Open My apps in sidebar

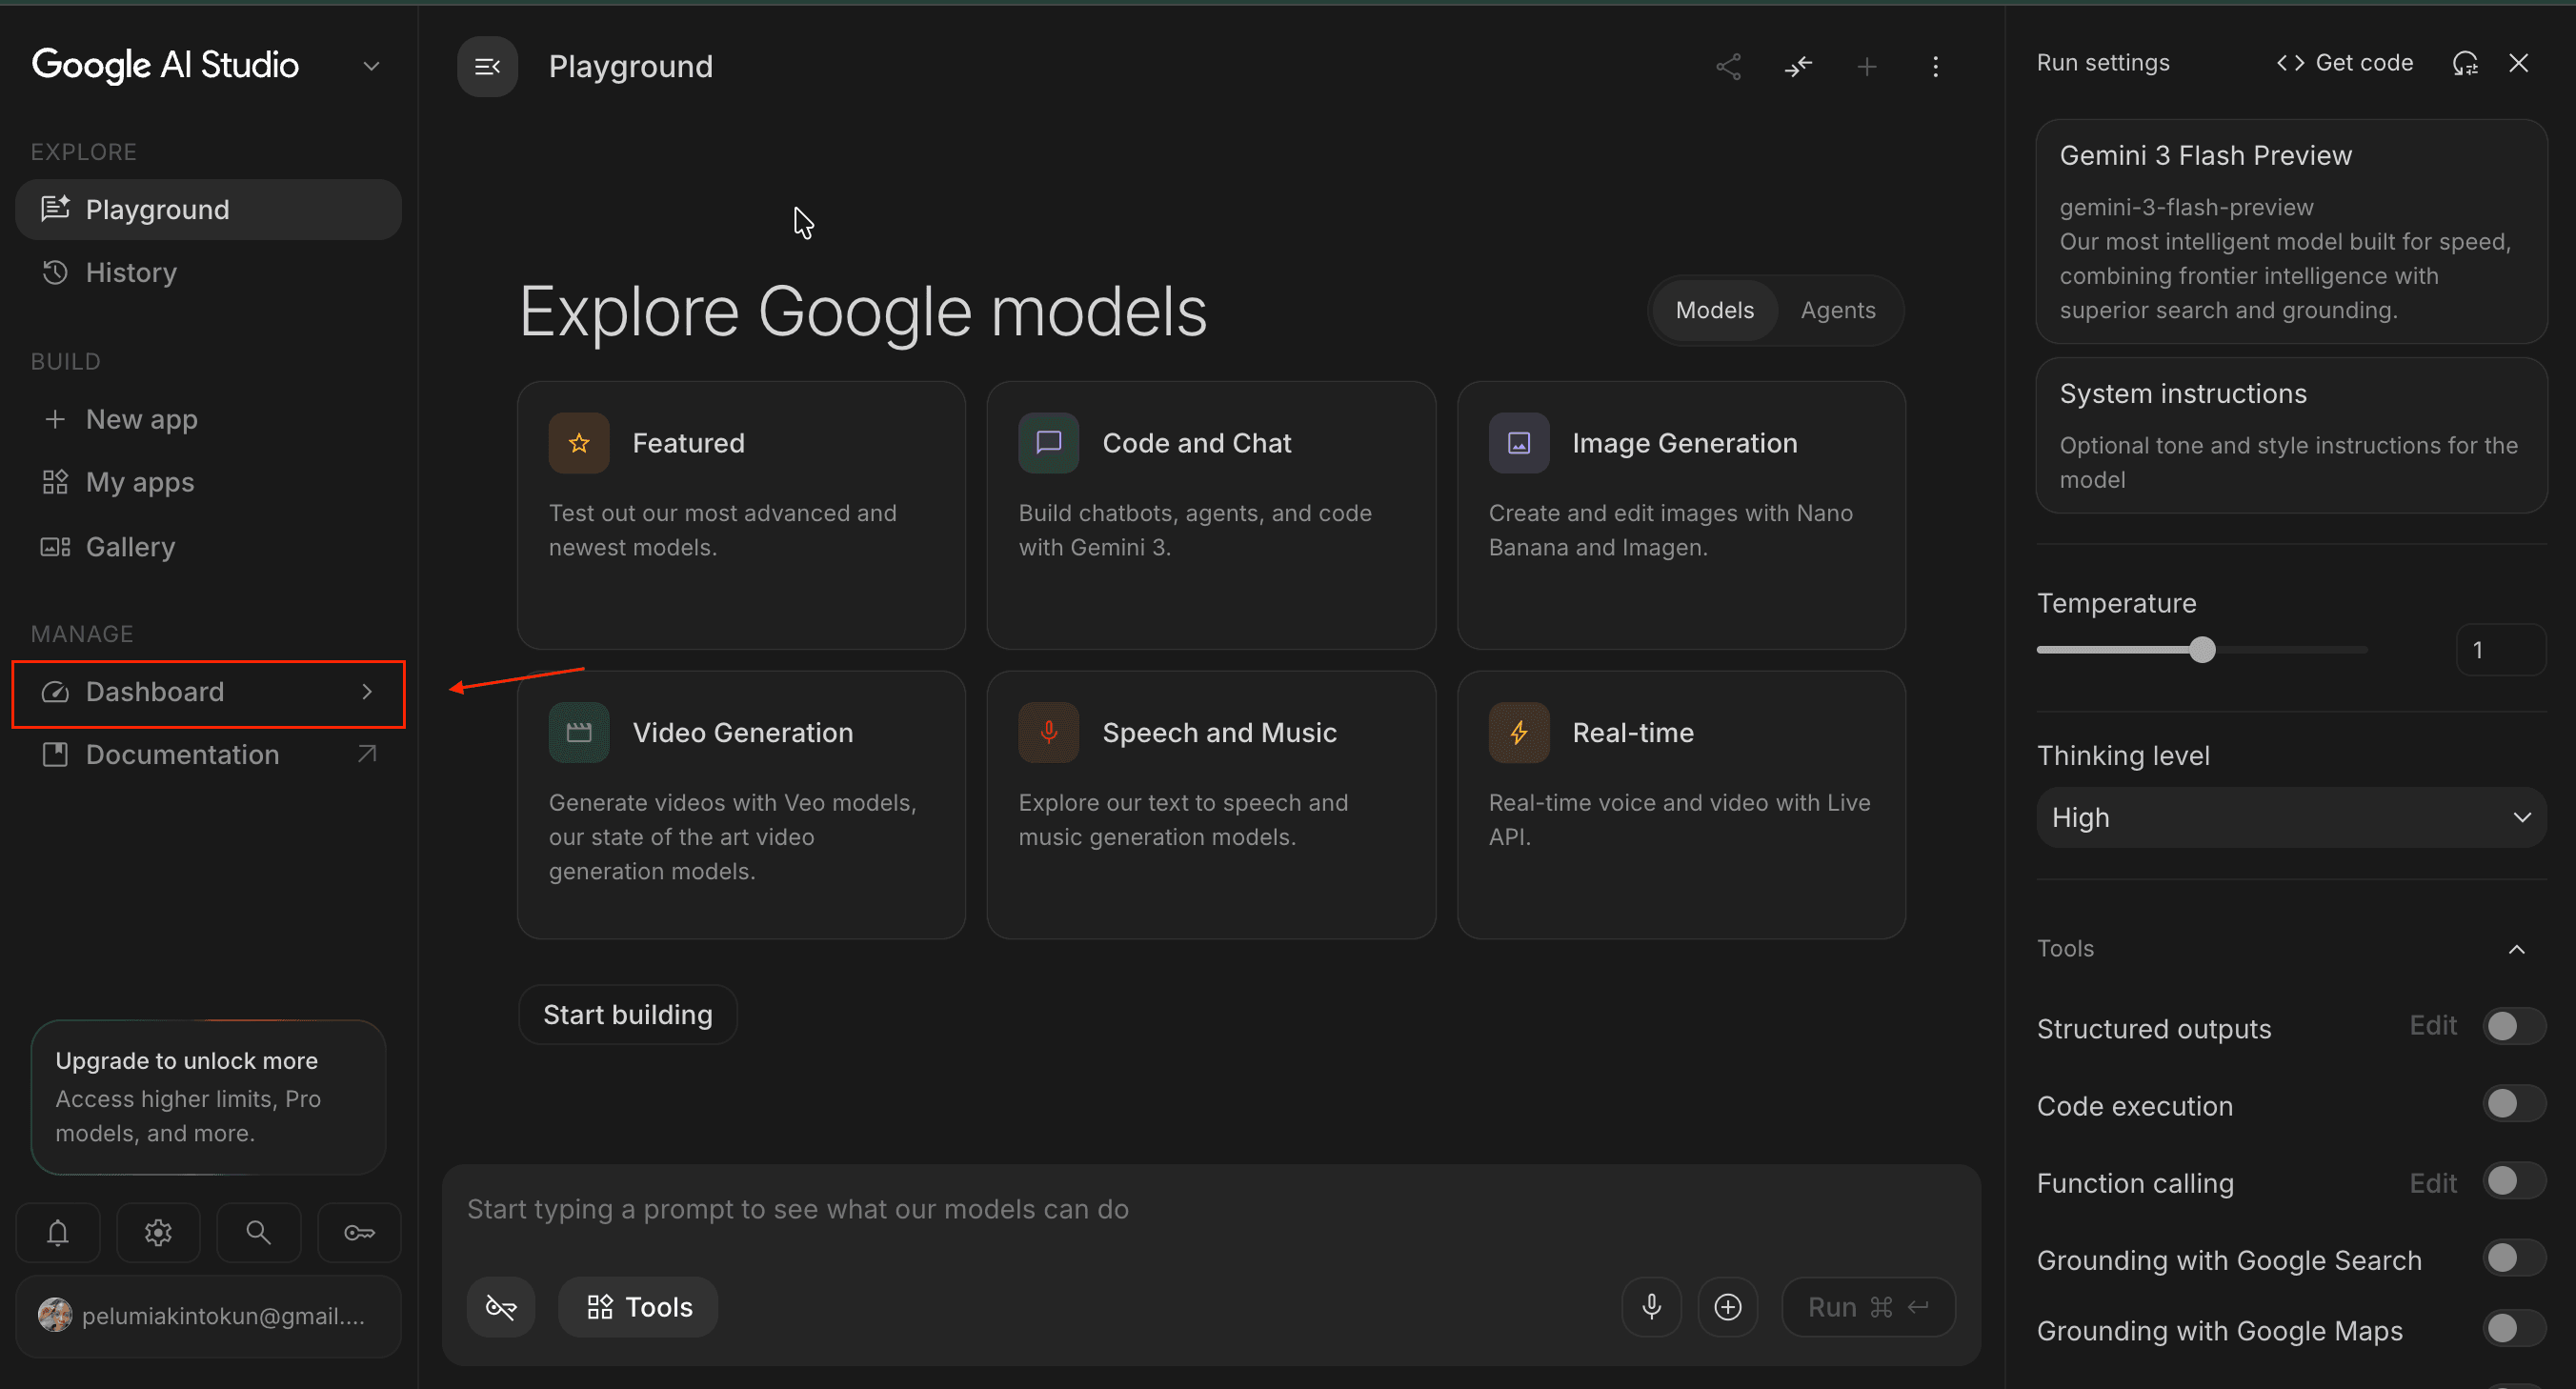click(x=208, y=482)
